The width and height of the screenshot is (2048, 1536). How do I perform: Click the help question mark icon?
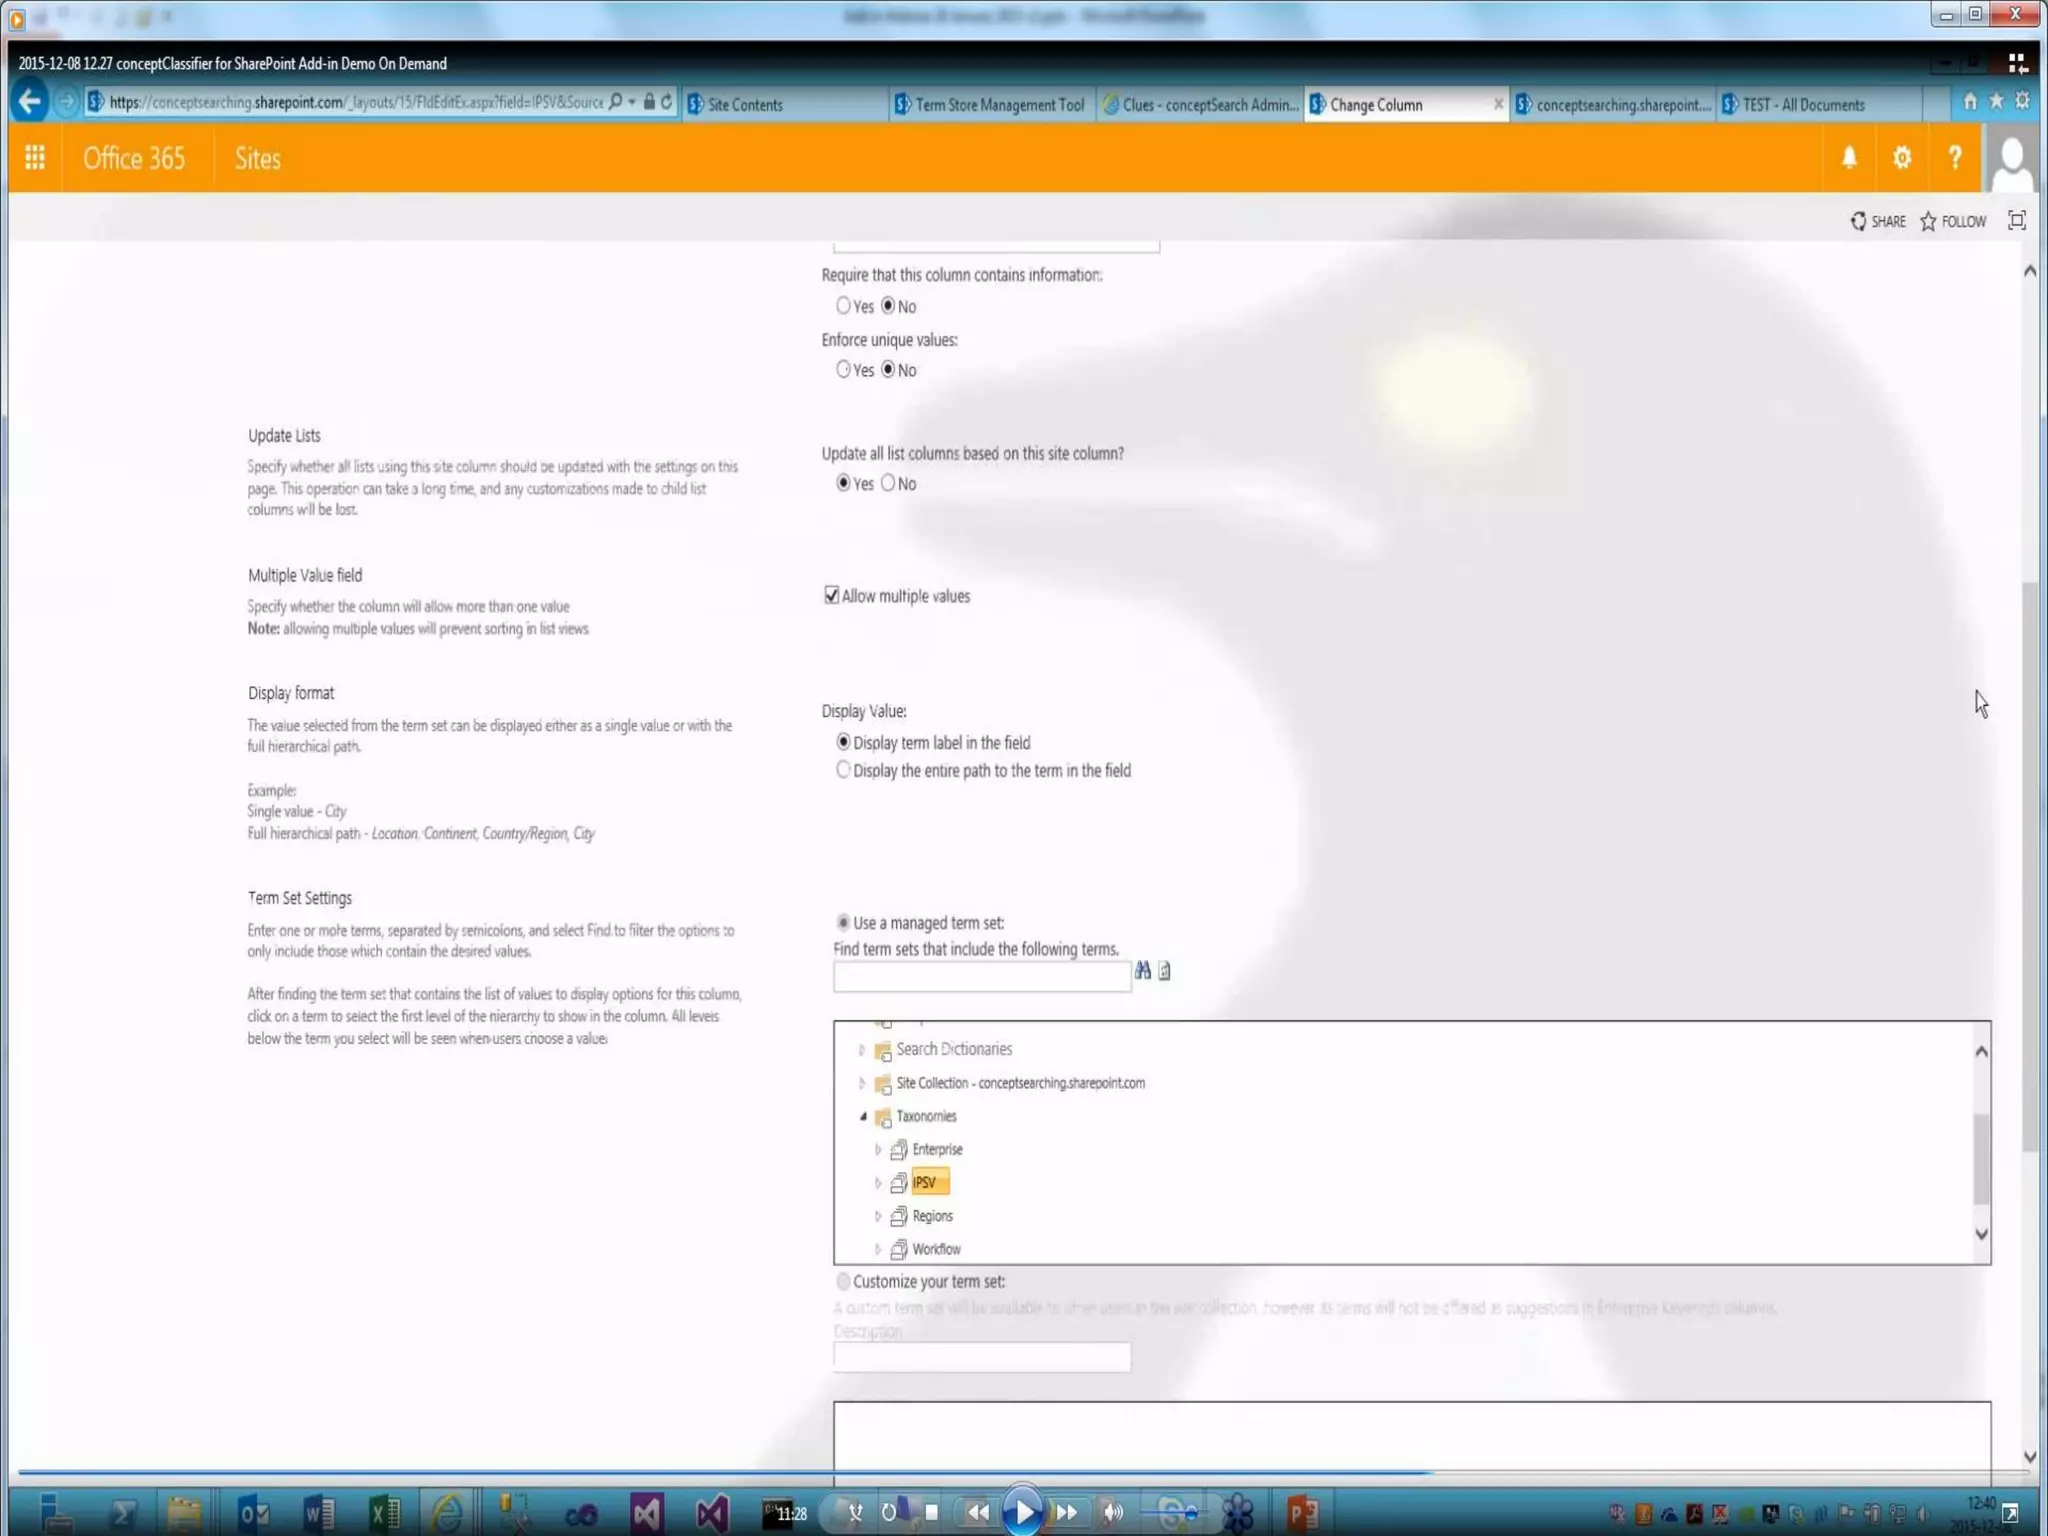click(x=1954, y=158)
